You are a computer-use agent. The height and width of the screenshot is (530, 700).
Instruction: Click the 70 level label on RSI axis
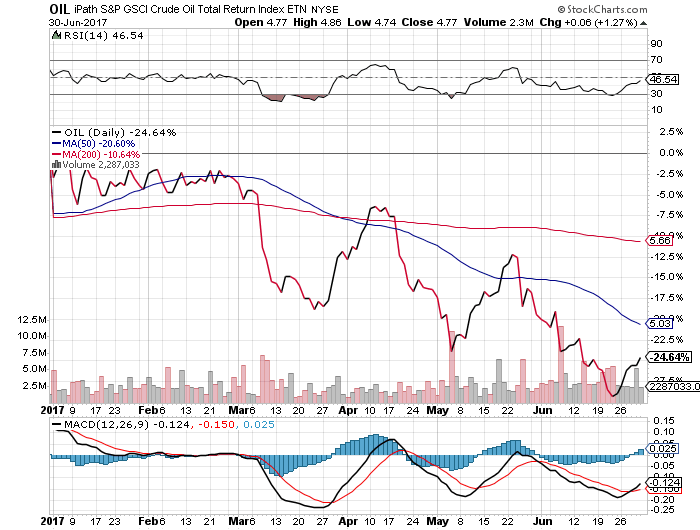[657, 59]
